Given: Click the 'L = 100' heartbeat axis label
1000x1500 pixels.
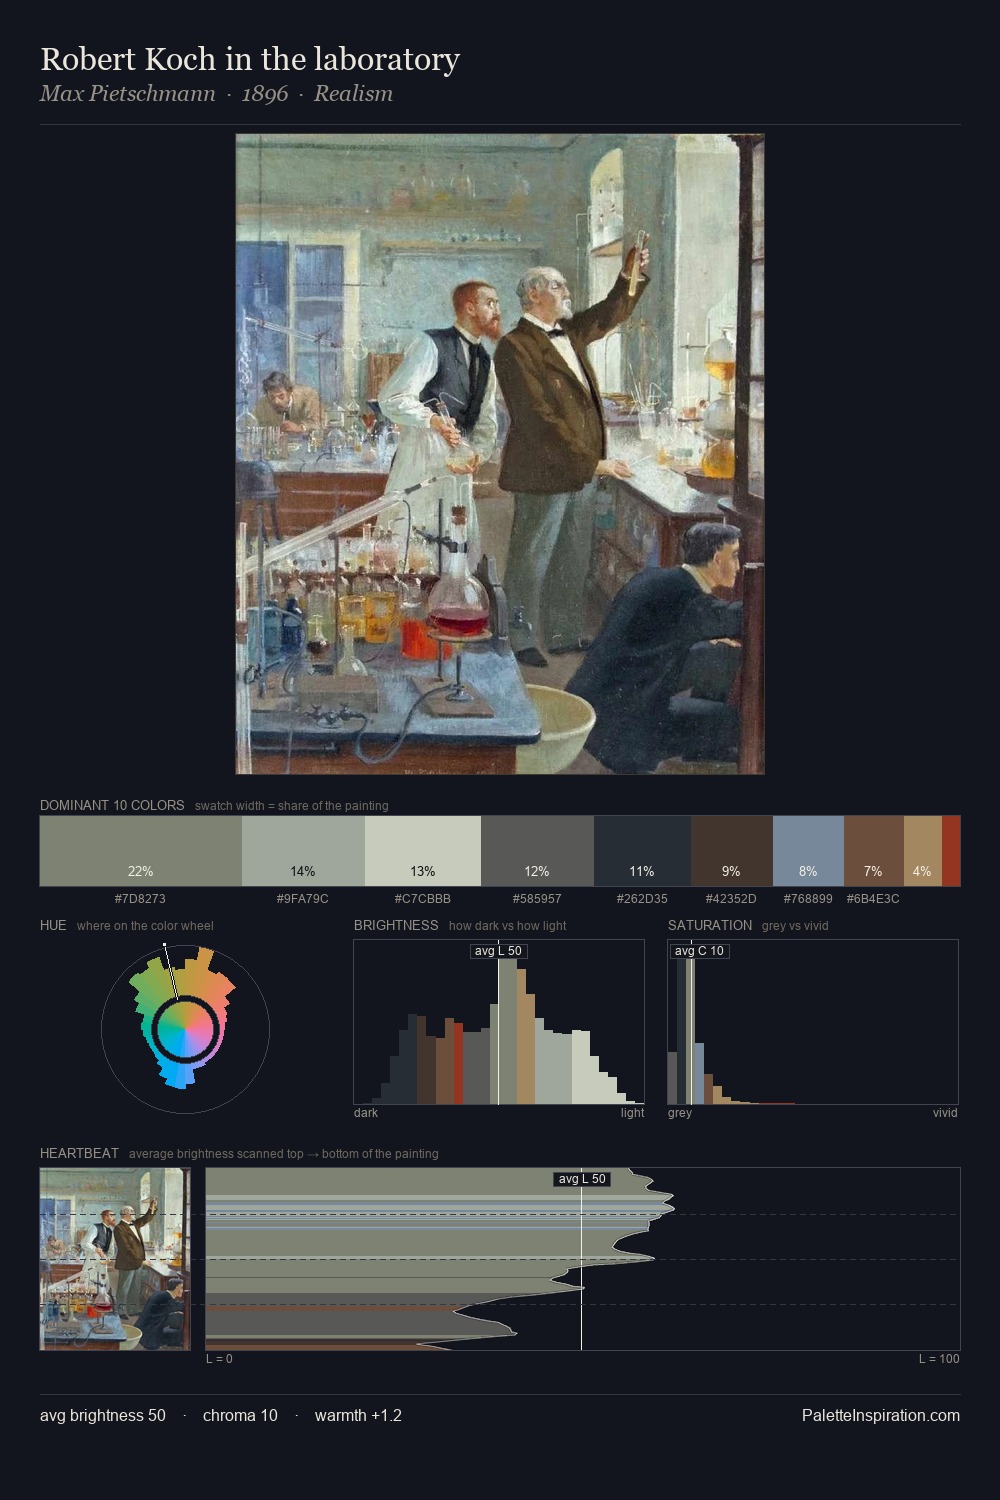Looking at the screenshot, I should [939, 1358].
